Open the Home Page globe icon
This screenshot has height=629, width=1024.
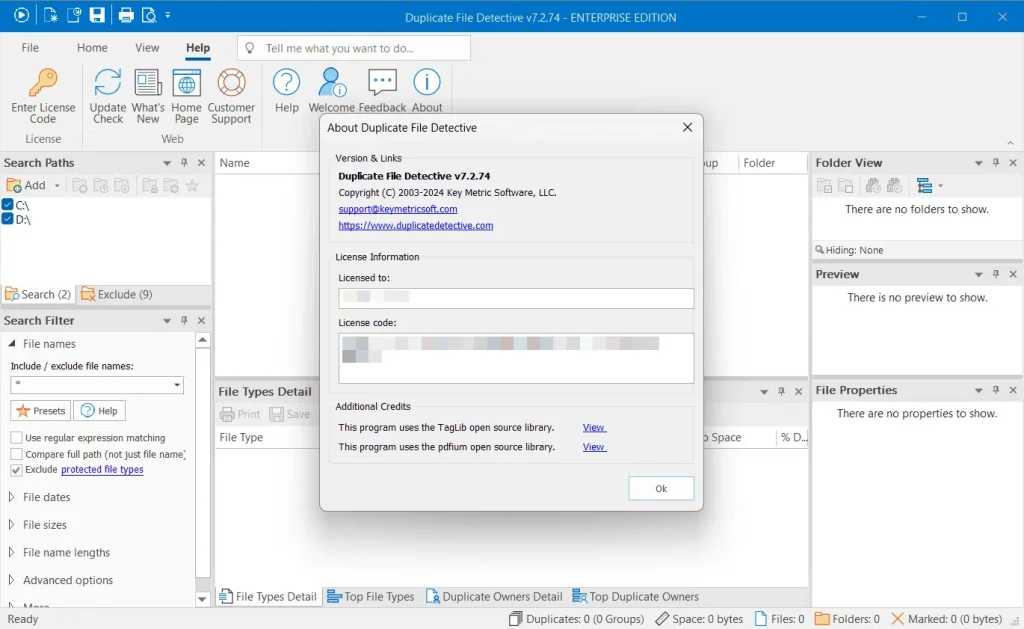click(x=186, y=84)
